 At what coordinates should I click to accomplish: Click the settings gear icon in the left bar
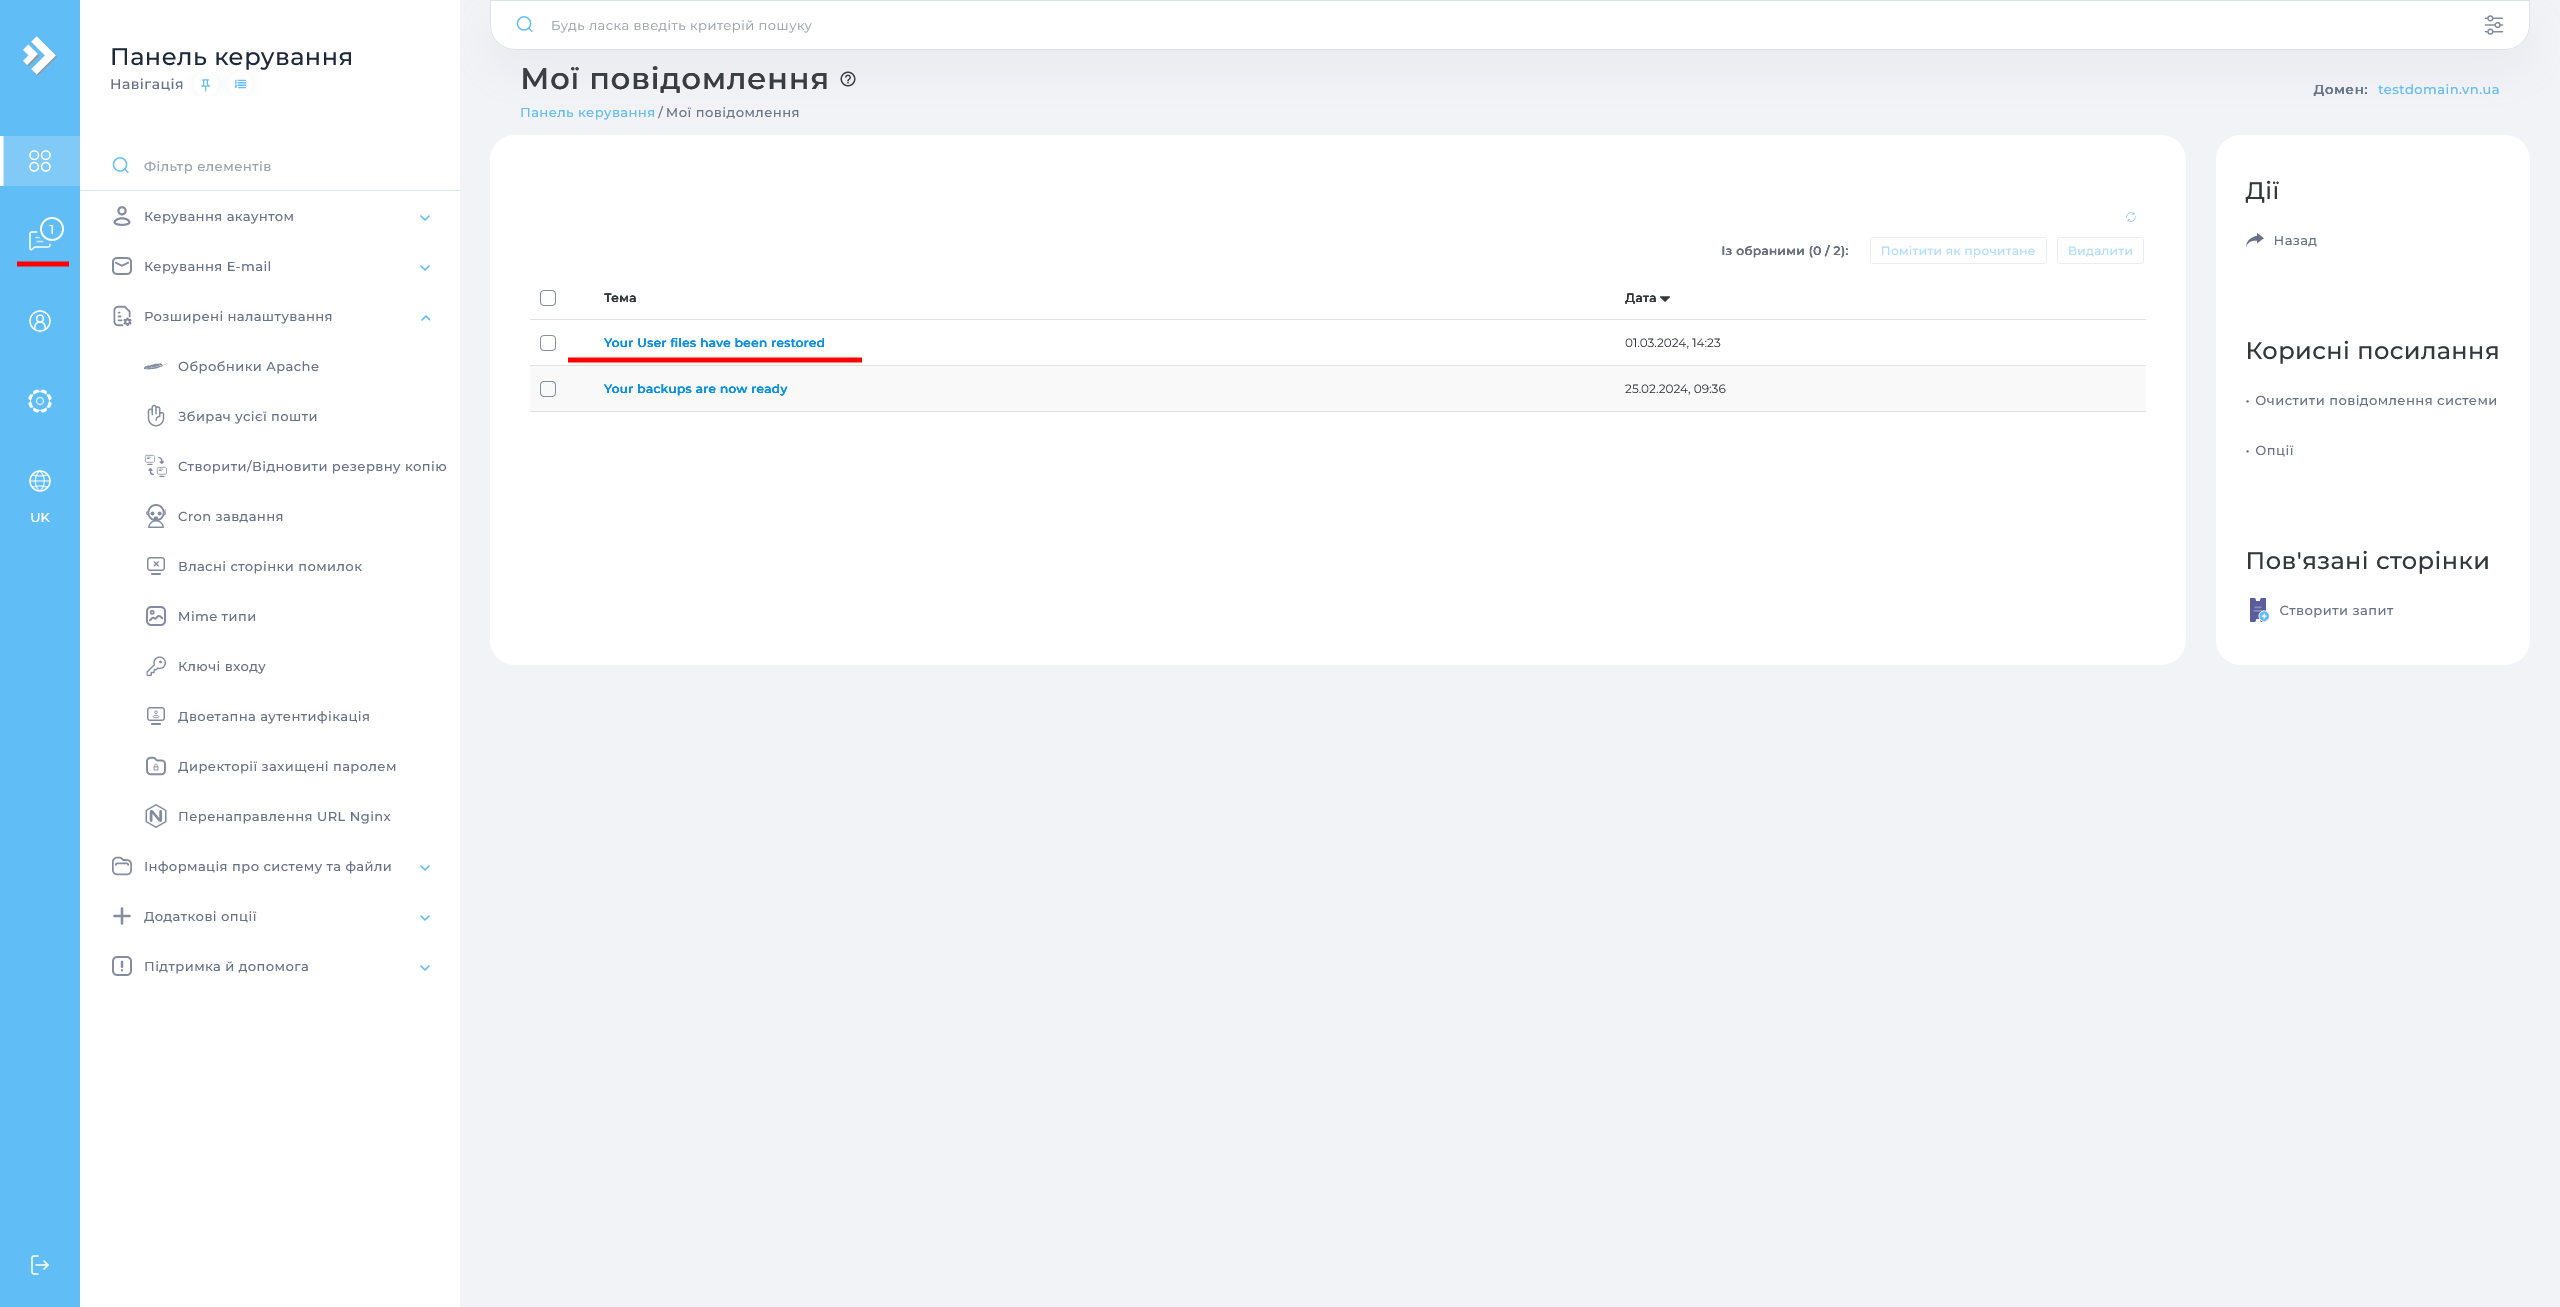40,401
